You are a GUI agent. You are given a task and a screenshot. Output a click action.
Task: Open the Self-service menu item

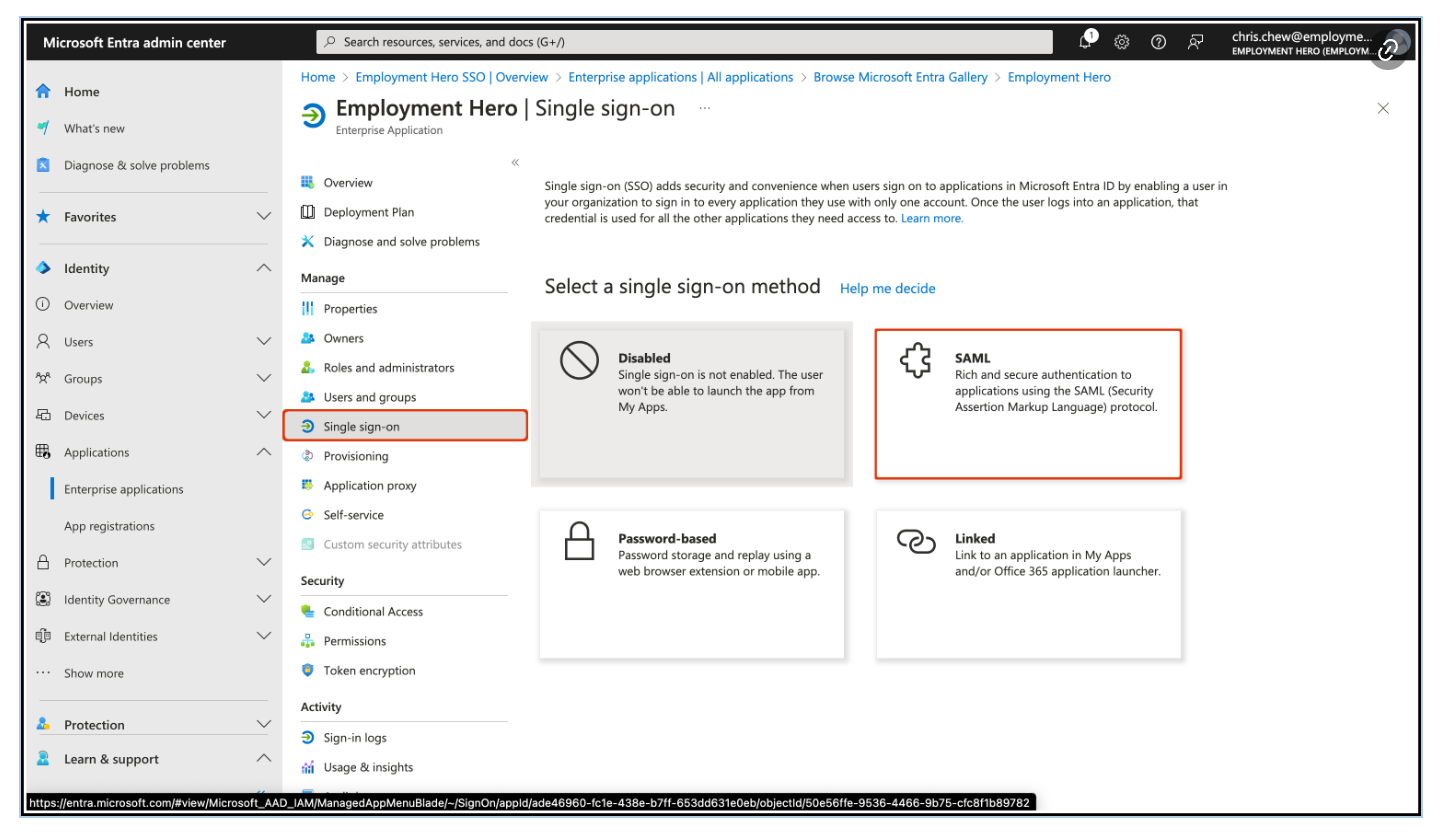[x=354, y=515]
